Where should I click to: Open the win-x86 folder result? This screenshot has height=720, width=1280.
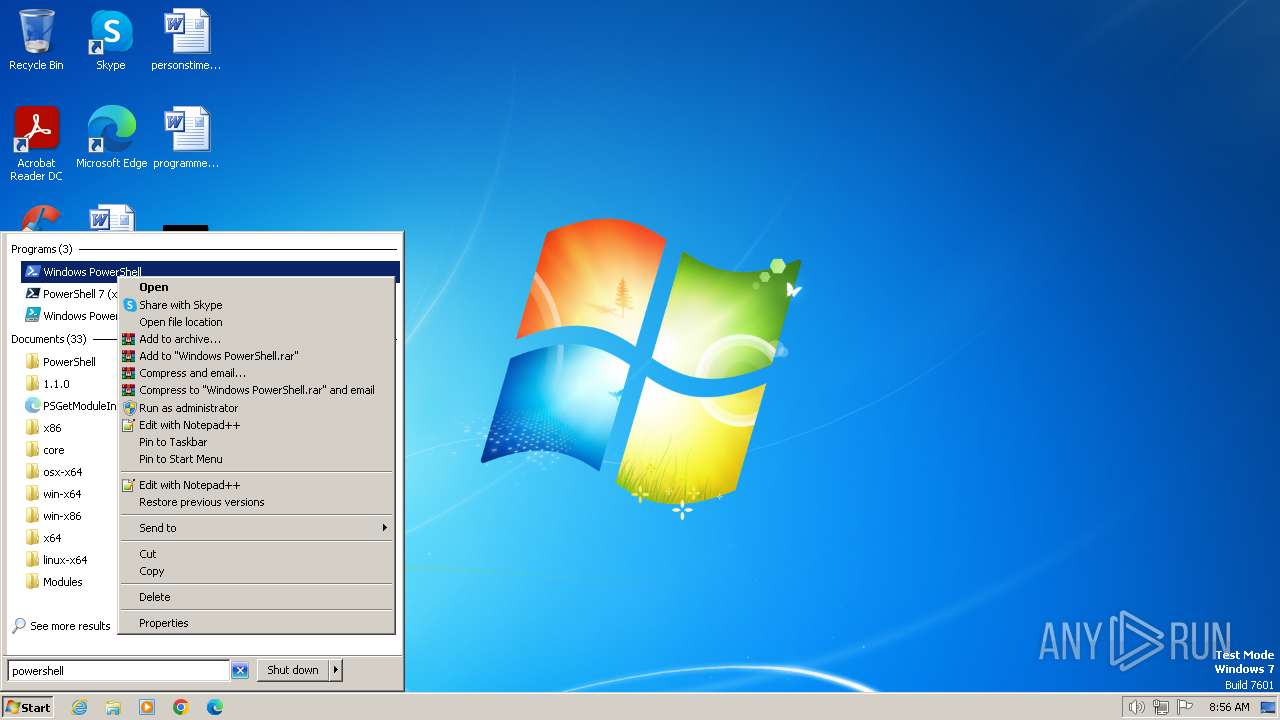[x=70, y=516]
